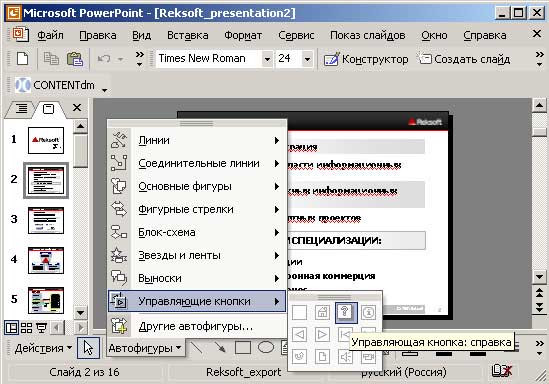549x384 pixels.
Task: Switch to the Outline pane tab
Action: click(21, 109)
